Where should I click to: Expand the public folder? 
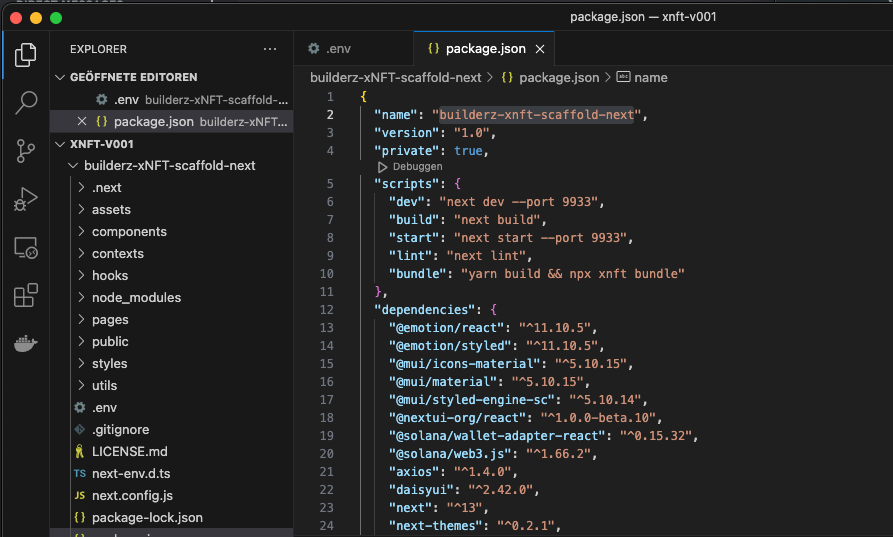[x=81, y=341]
